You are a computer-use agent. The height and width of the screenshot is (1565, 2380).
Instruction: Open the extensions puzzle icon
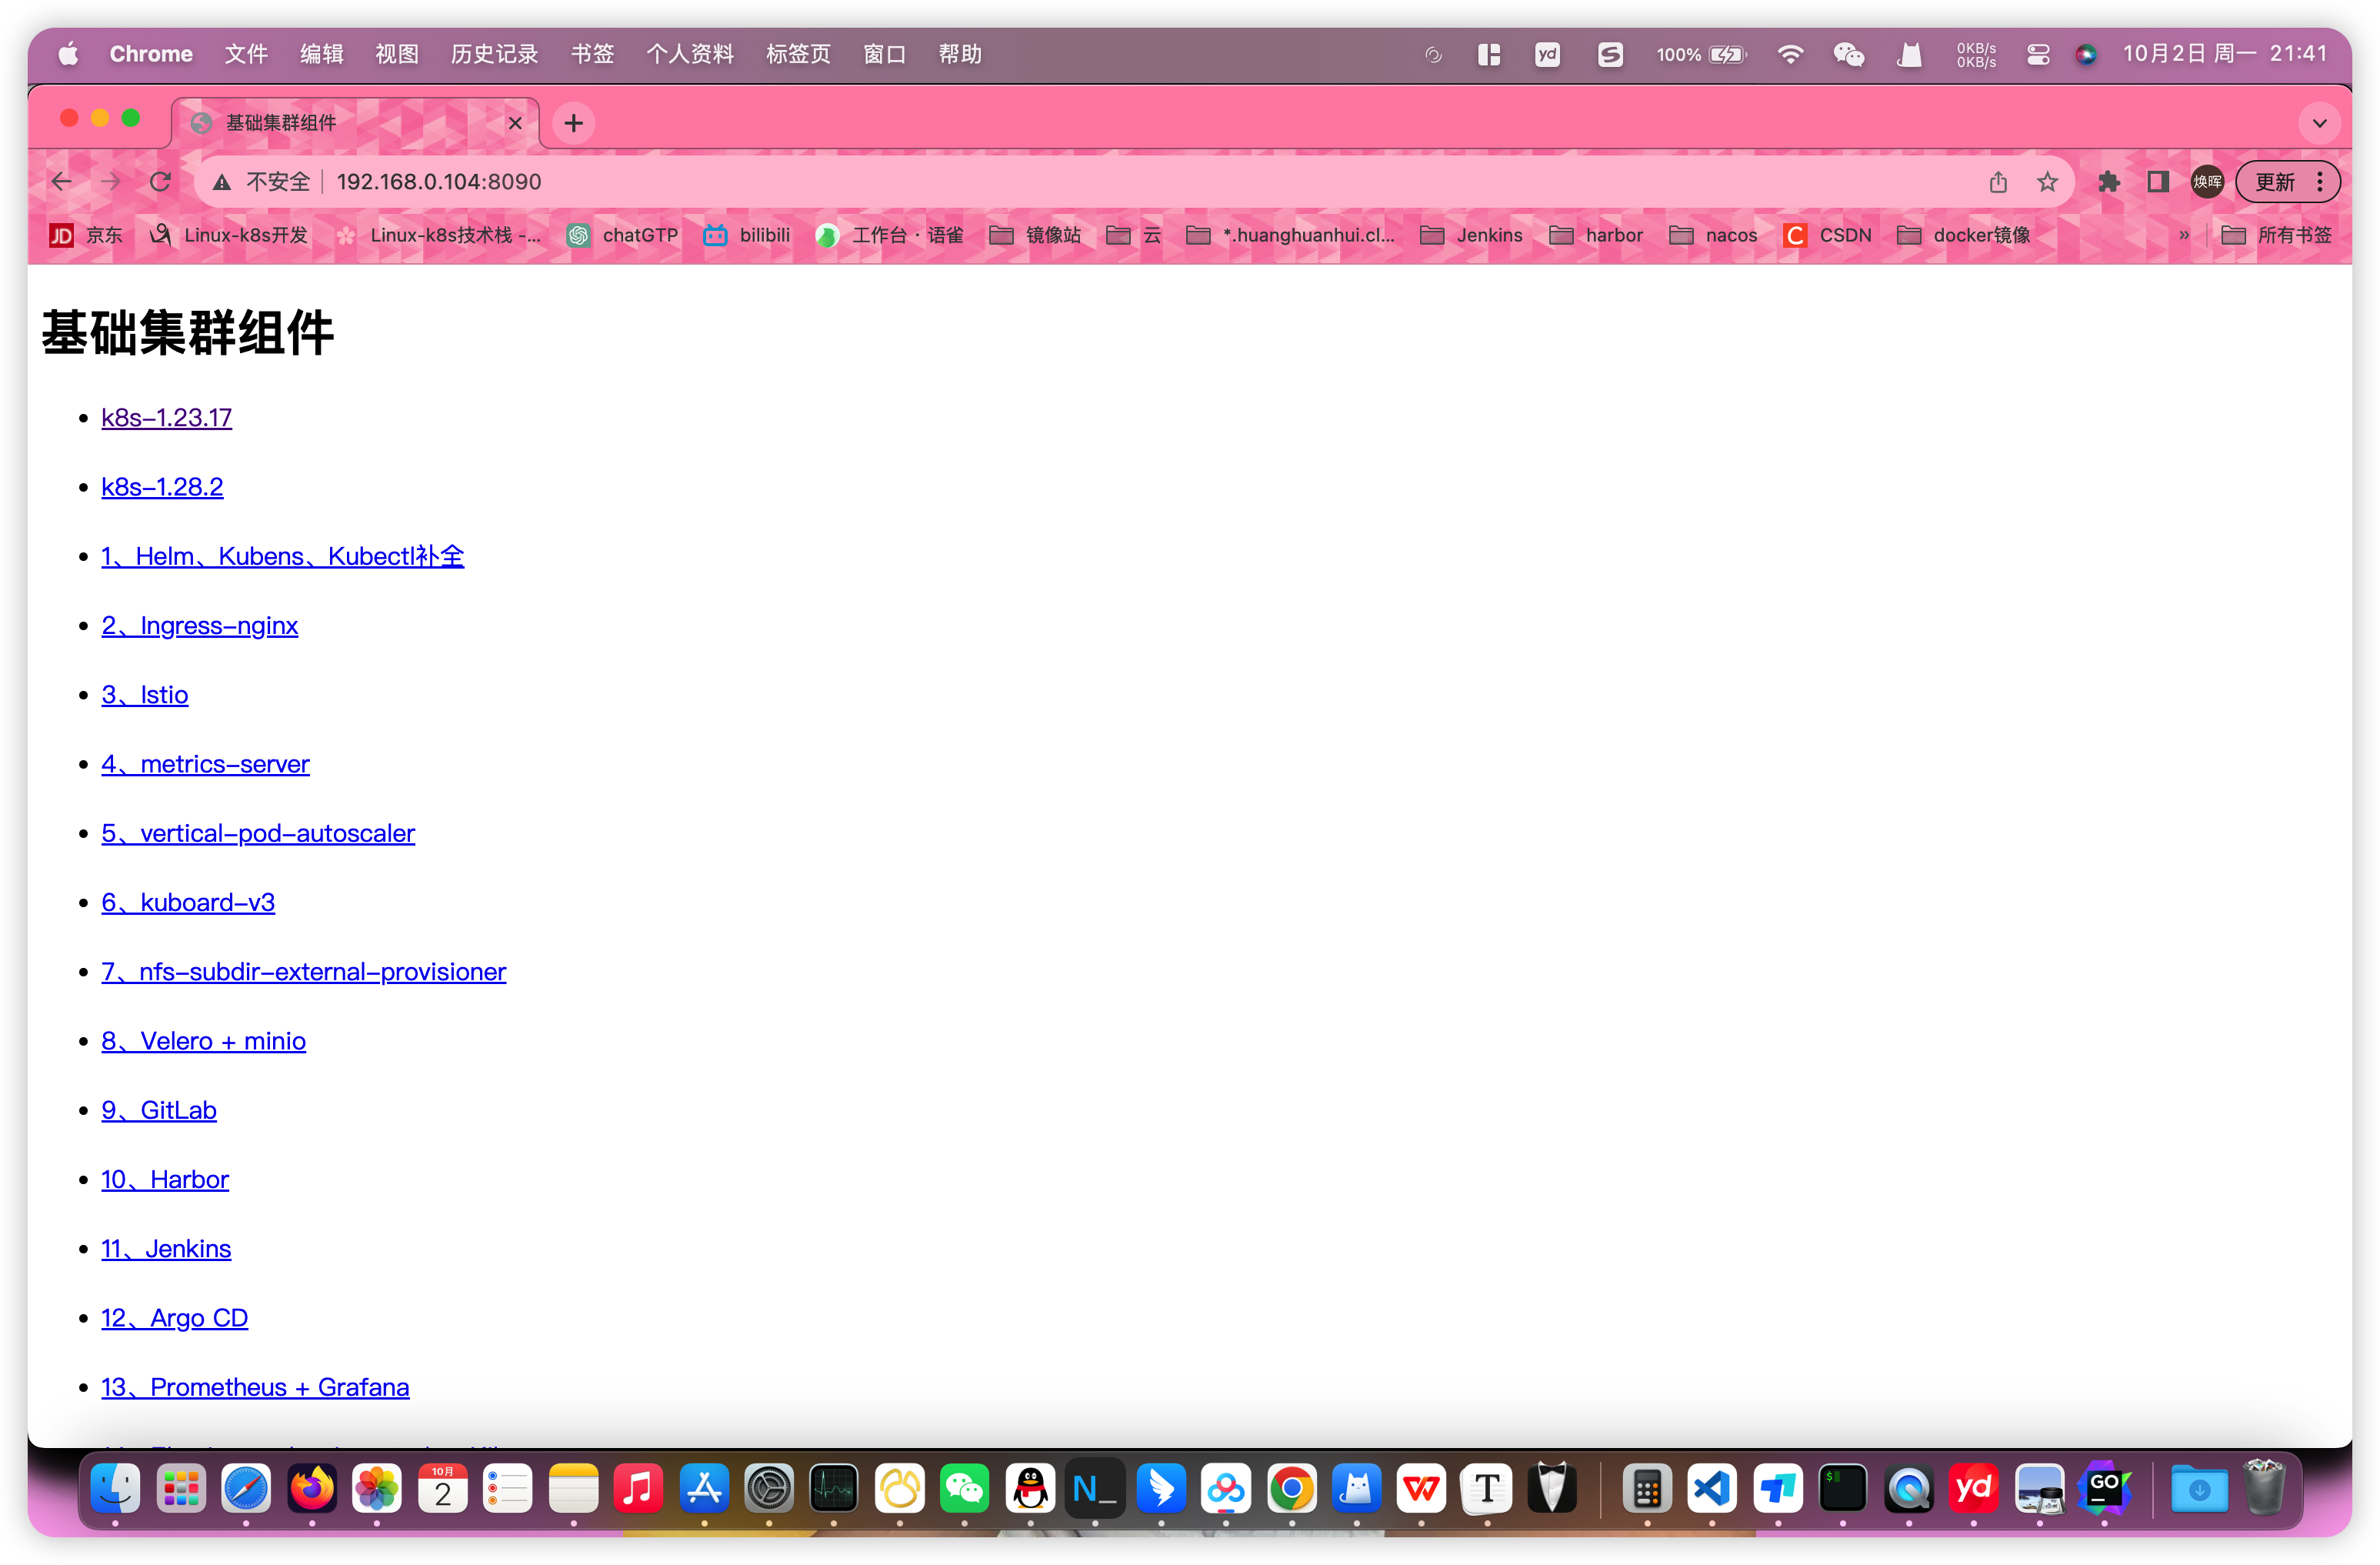(2109, 182)
